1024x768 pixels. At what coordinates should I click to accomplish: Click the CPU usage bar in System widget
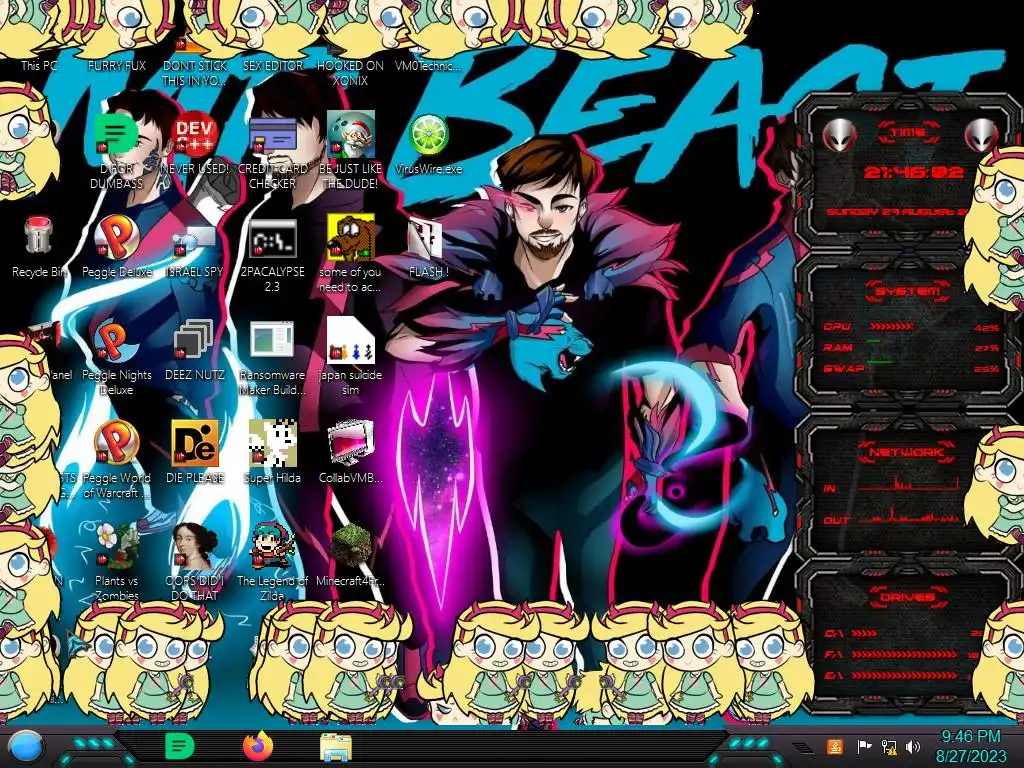pyautogui.click(x=892, y=326)
